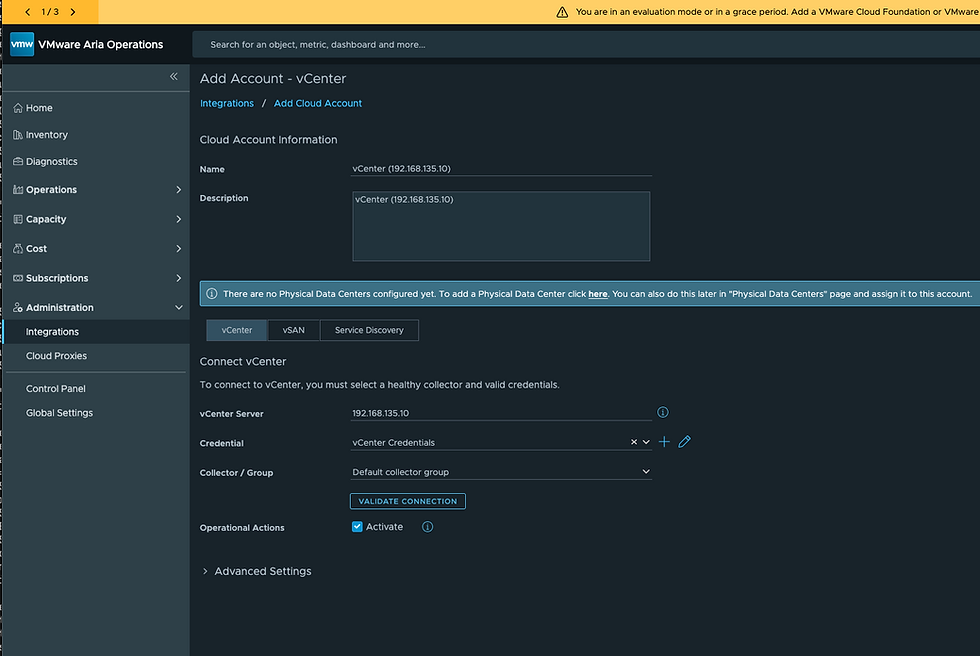This screenshot has width=980, height=656.
Task: Click the '1 / 3' page counter text
Action: point(50,12)
